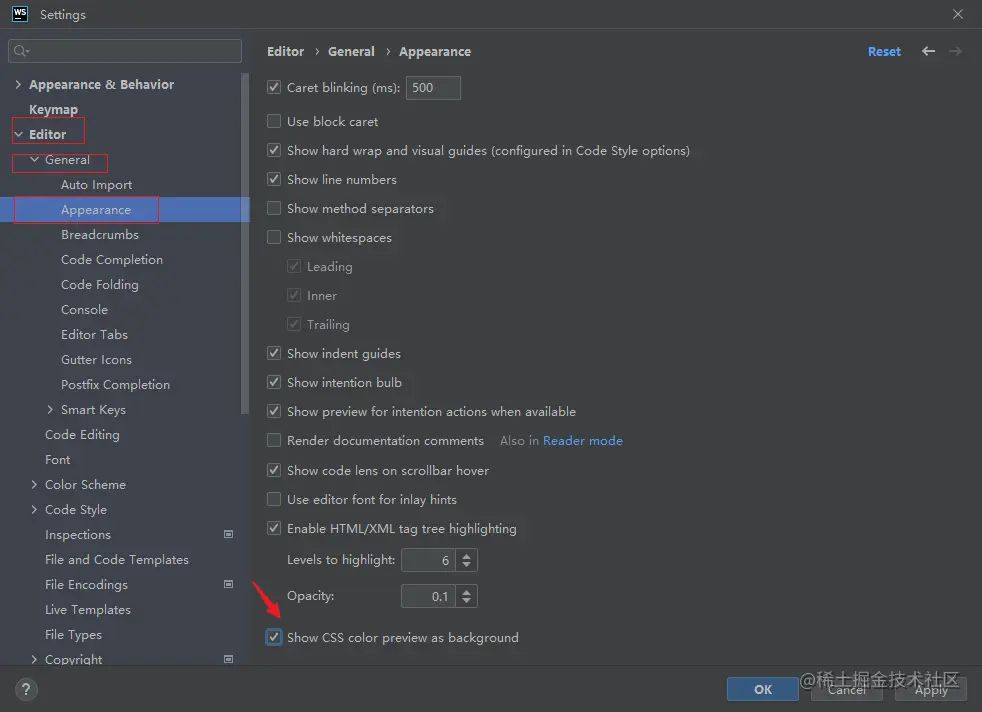This screenshot has width=982, height=712.
Task: Enable Show whitespaces checkbox
Action: [x=274, y=237]
